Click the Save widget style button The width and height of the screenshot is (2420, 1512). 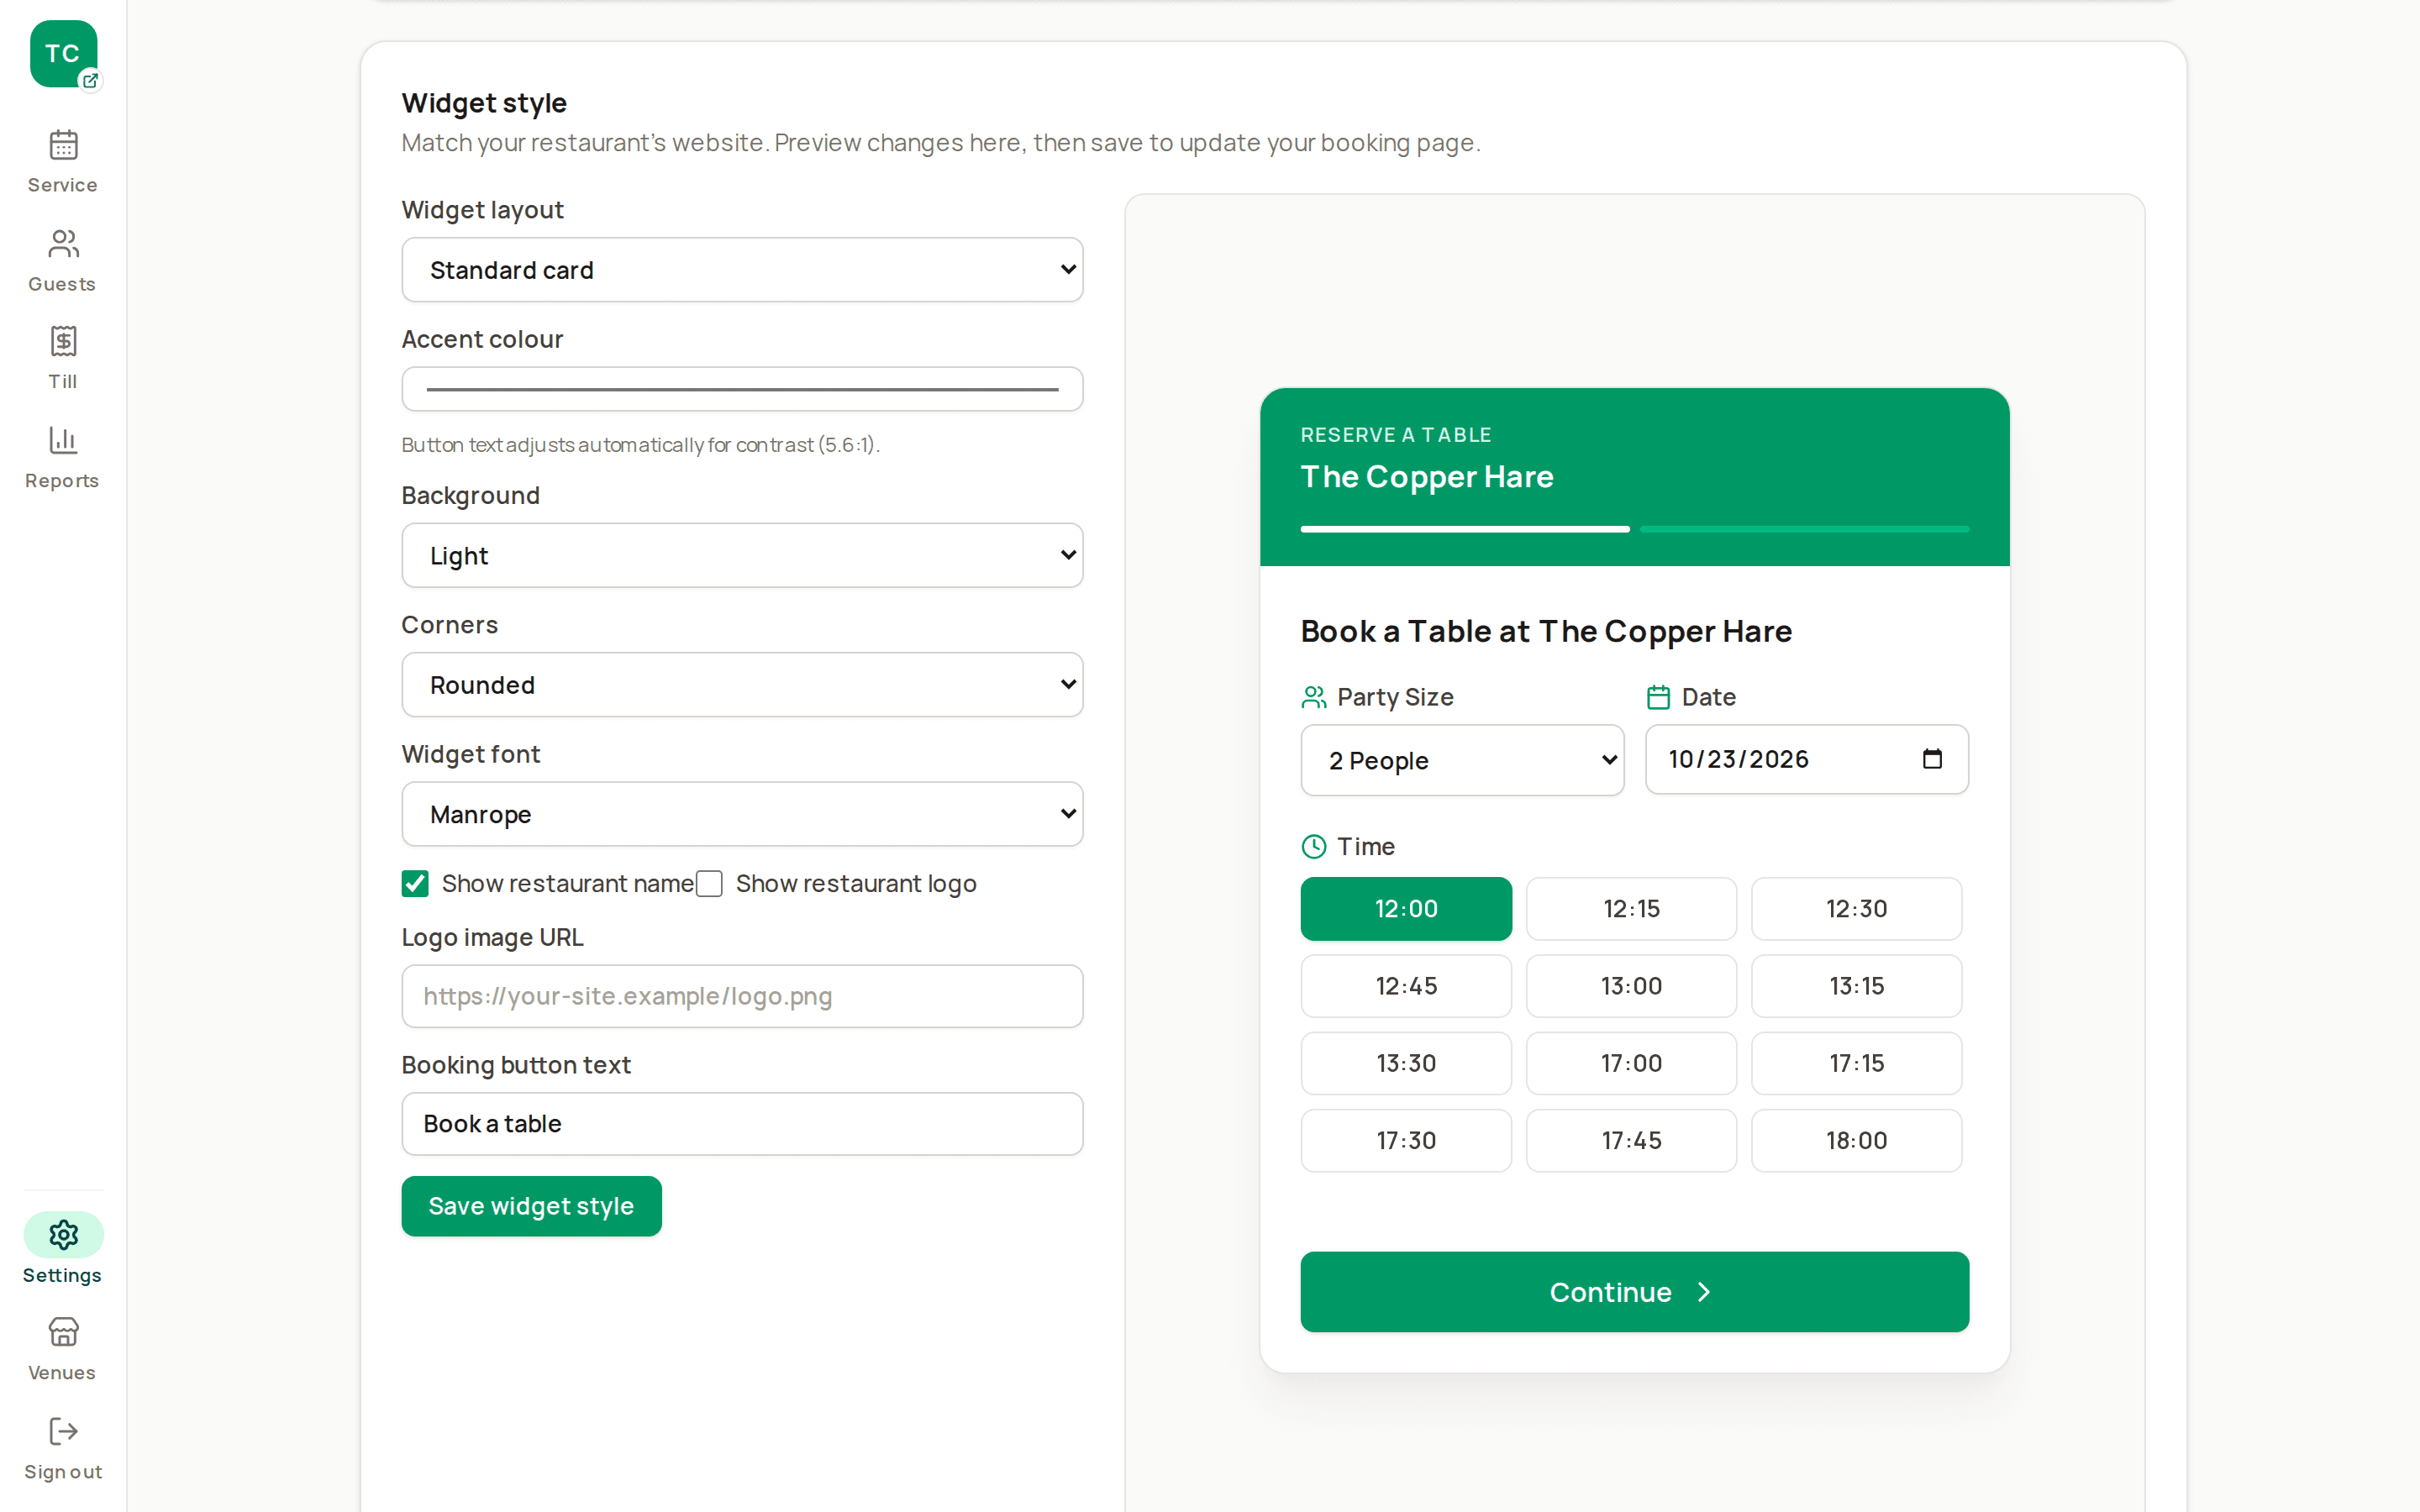pos(531,1206)
